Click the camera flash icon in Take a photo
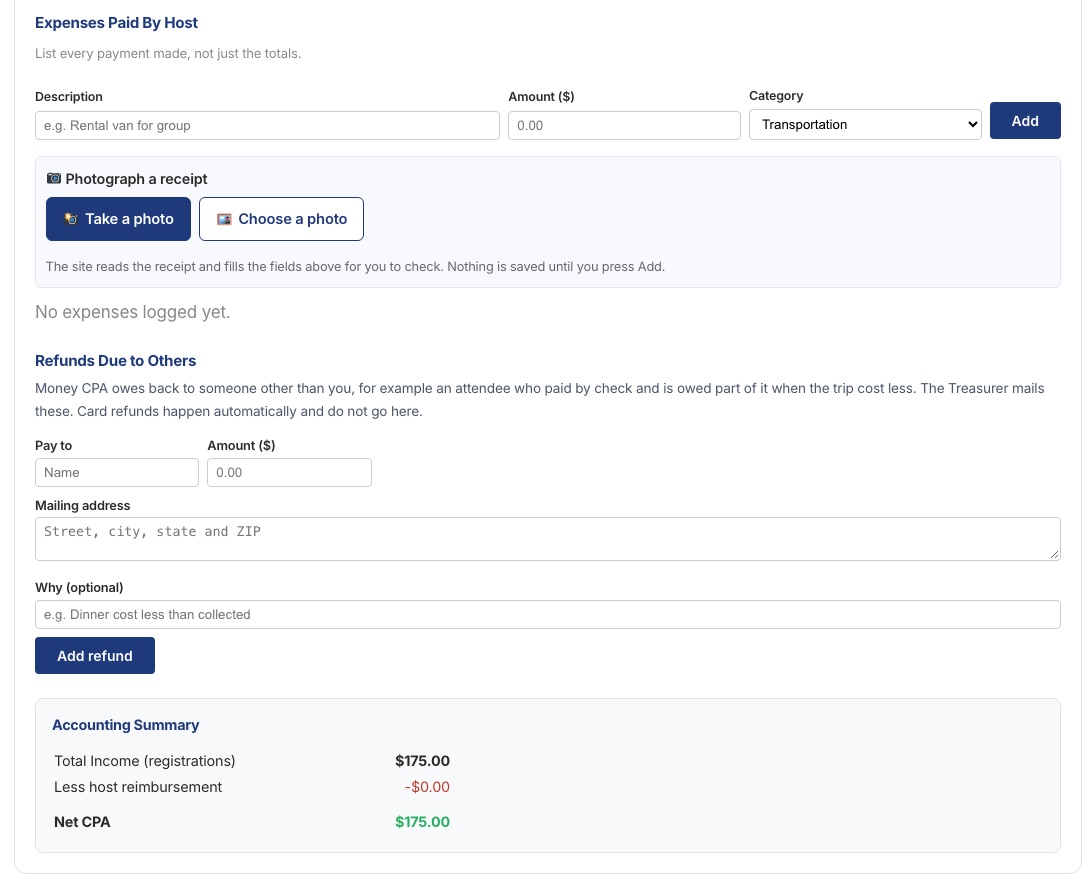Screen dimensions: 1082x895 (70, 219)
